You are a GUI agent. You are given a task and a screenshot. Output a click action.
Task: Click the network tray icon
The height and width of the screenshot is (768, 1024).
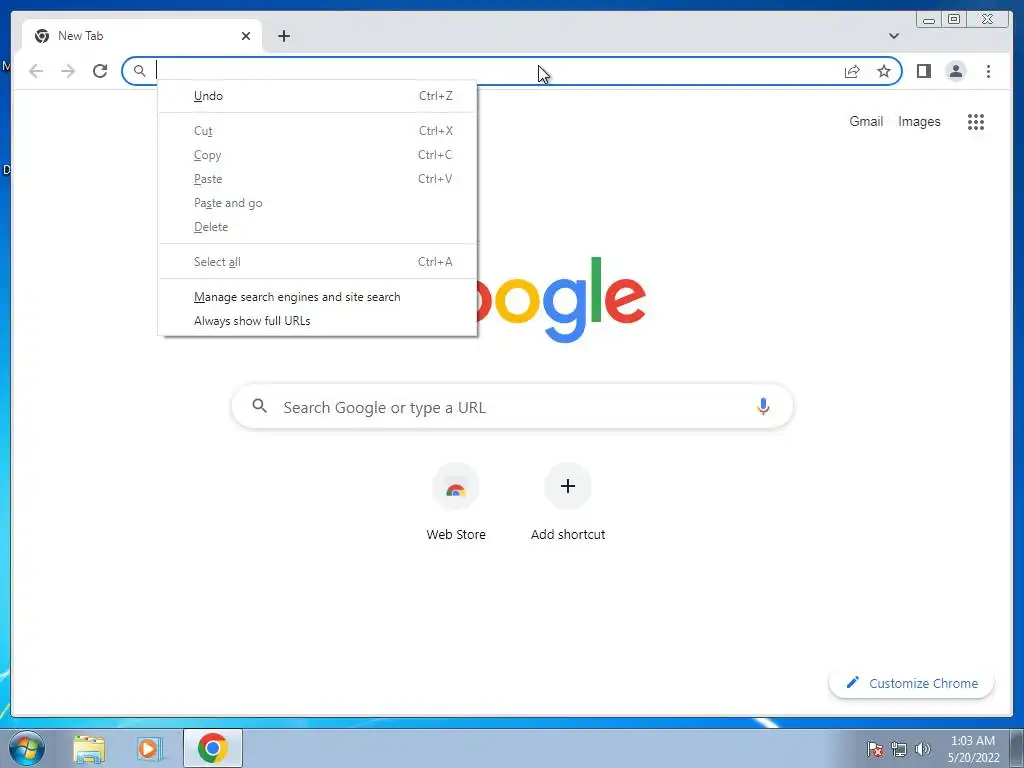pyautogui.click(x=899, y=749)
